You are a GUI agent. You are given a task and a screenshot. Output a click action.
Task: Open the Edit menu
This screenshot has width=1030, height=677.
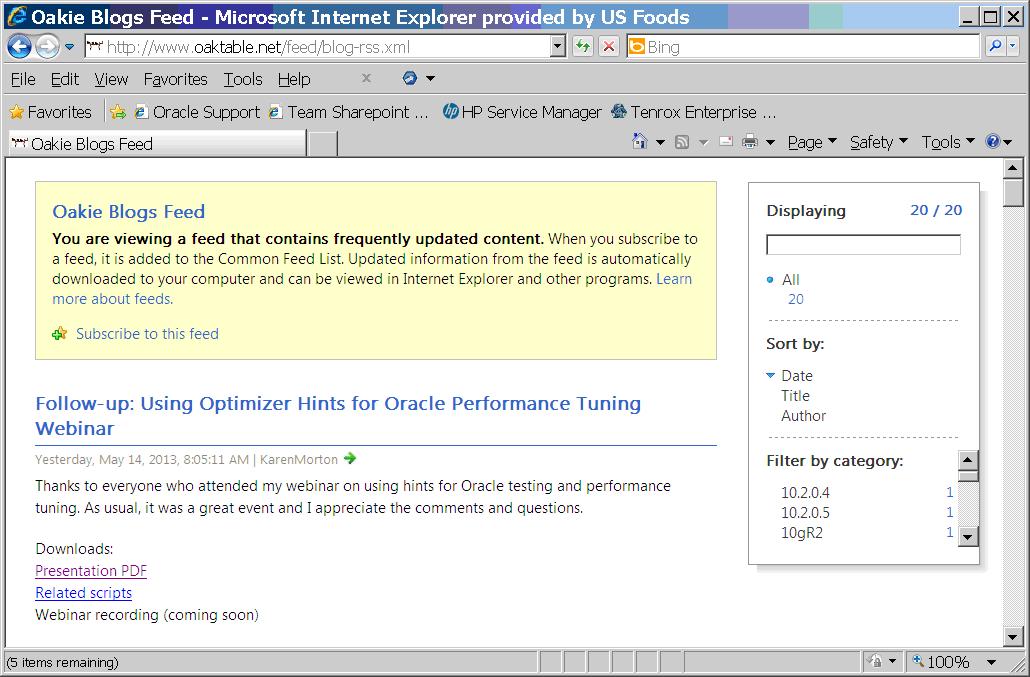pyautogui.click(x=64, y=79)
